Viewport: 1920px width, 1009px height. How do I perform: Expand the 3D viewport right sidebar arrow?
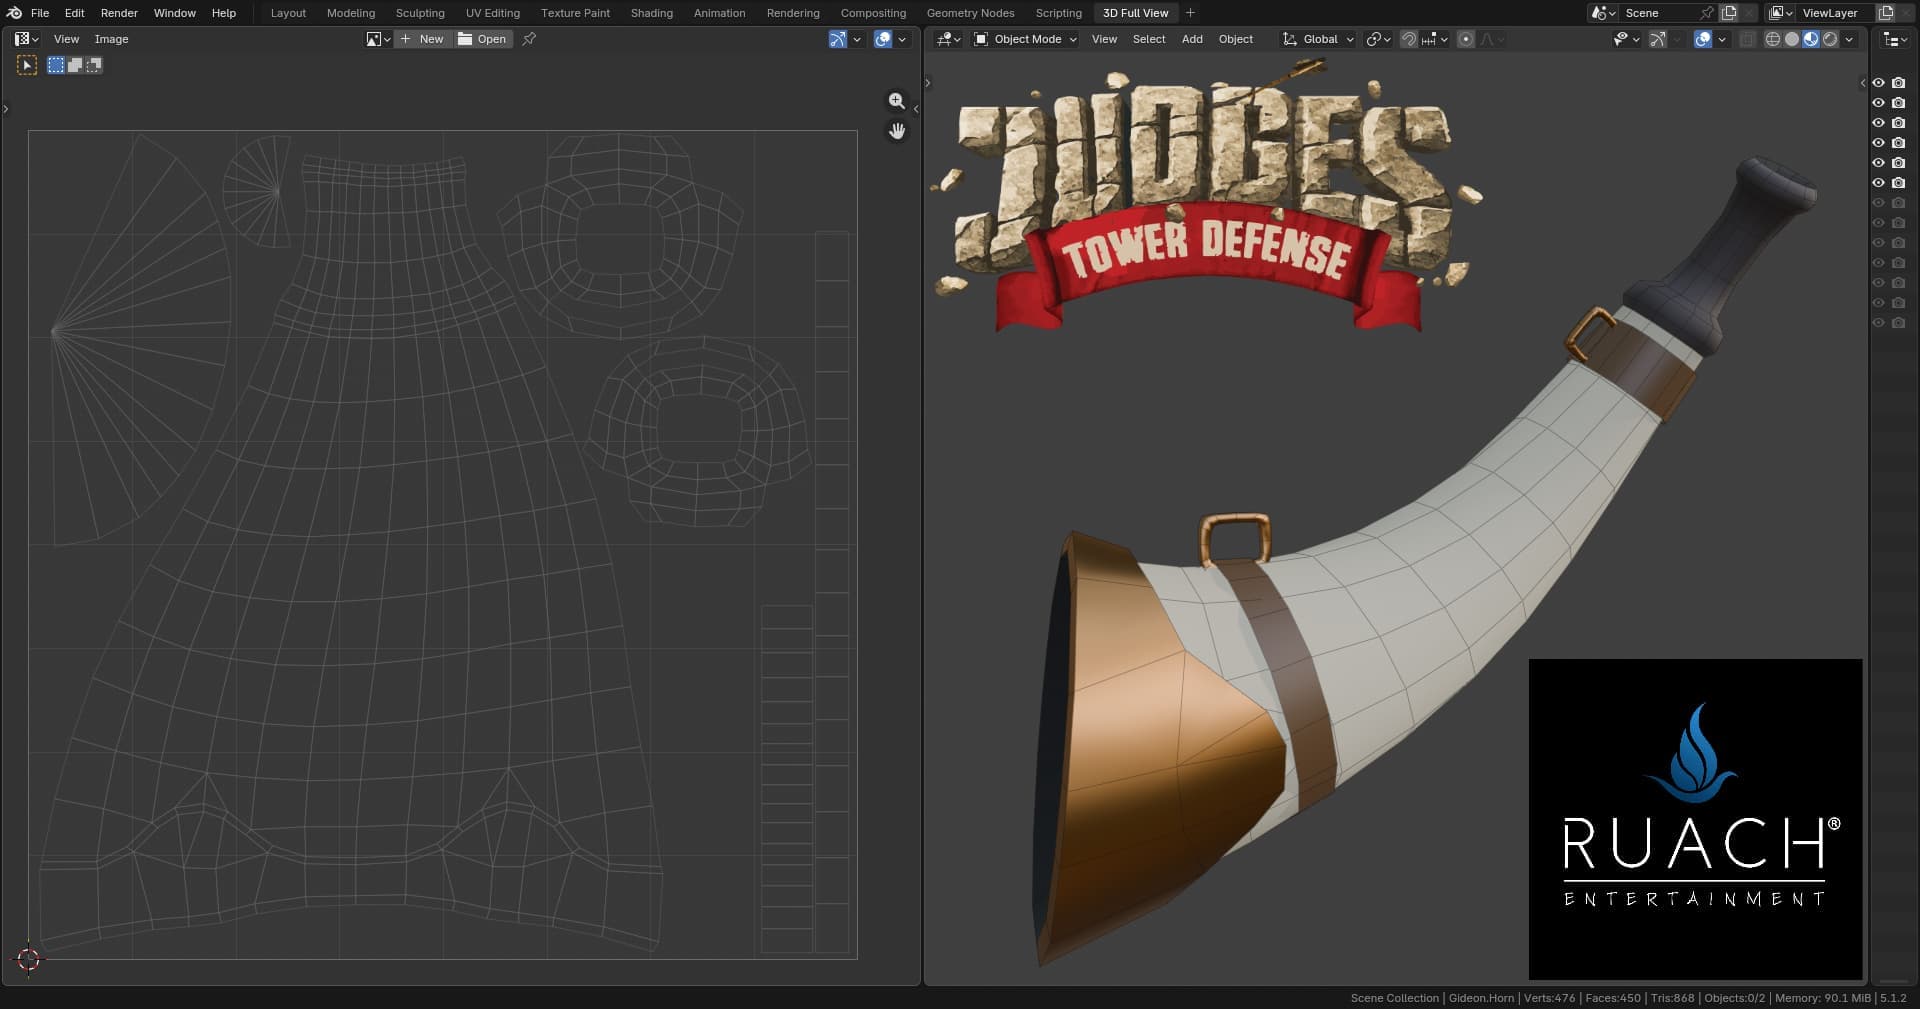[x=1863, y=83]
